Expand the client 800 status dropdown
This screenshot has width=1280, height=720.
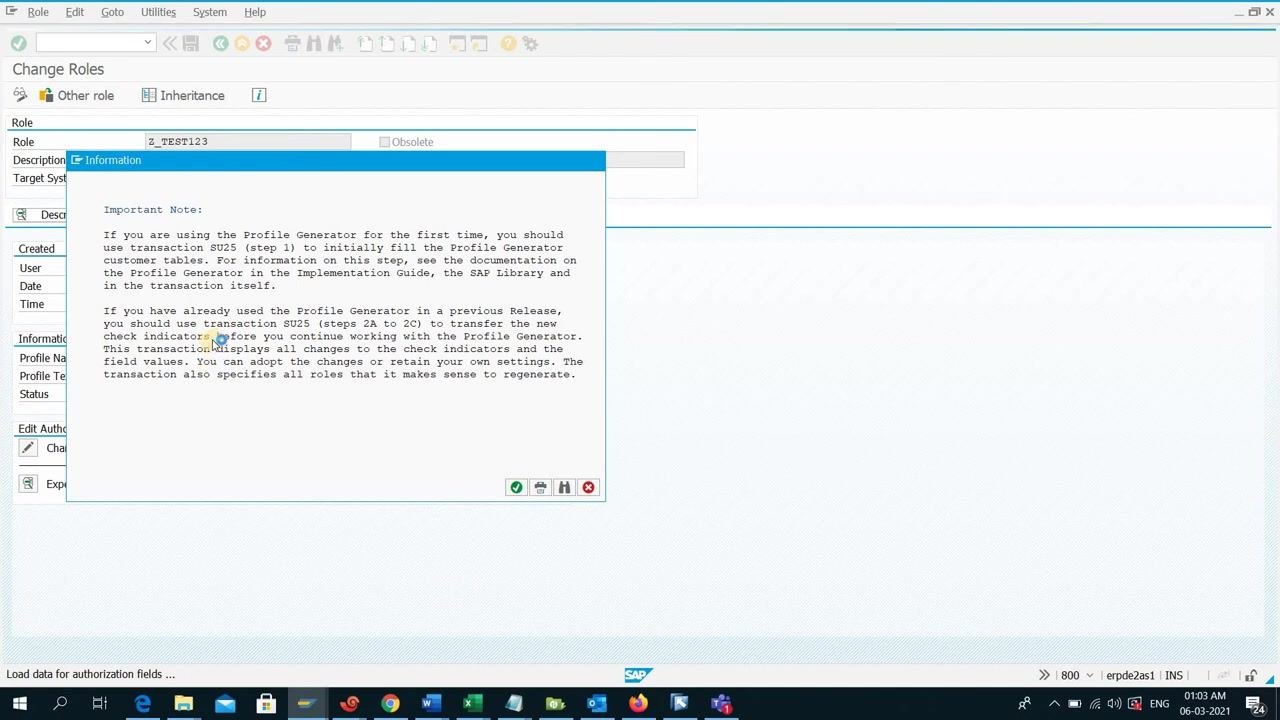[1090, 675]
